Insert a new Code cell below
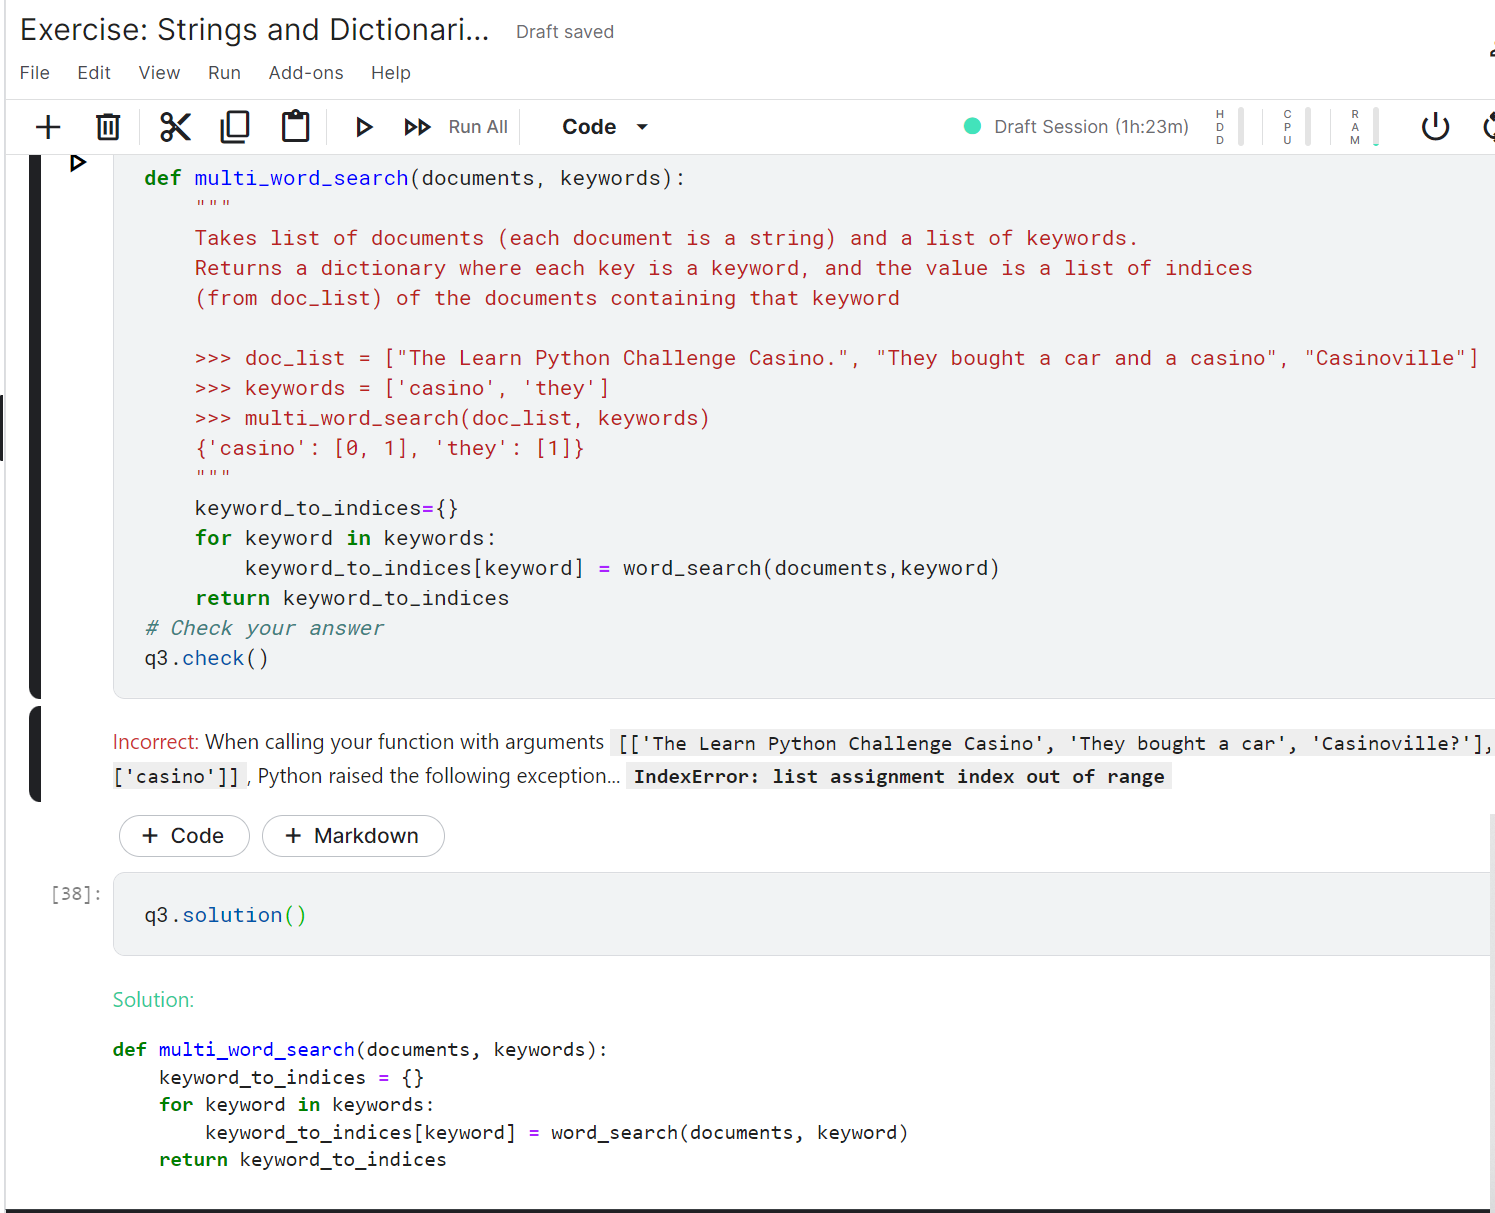The height and width of the screenshot is (1213, 1495). pyautogui.click(x=184, y=836)
